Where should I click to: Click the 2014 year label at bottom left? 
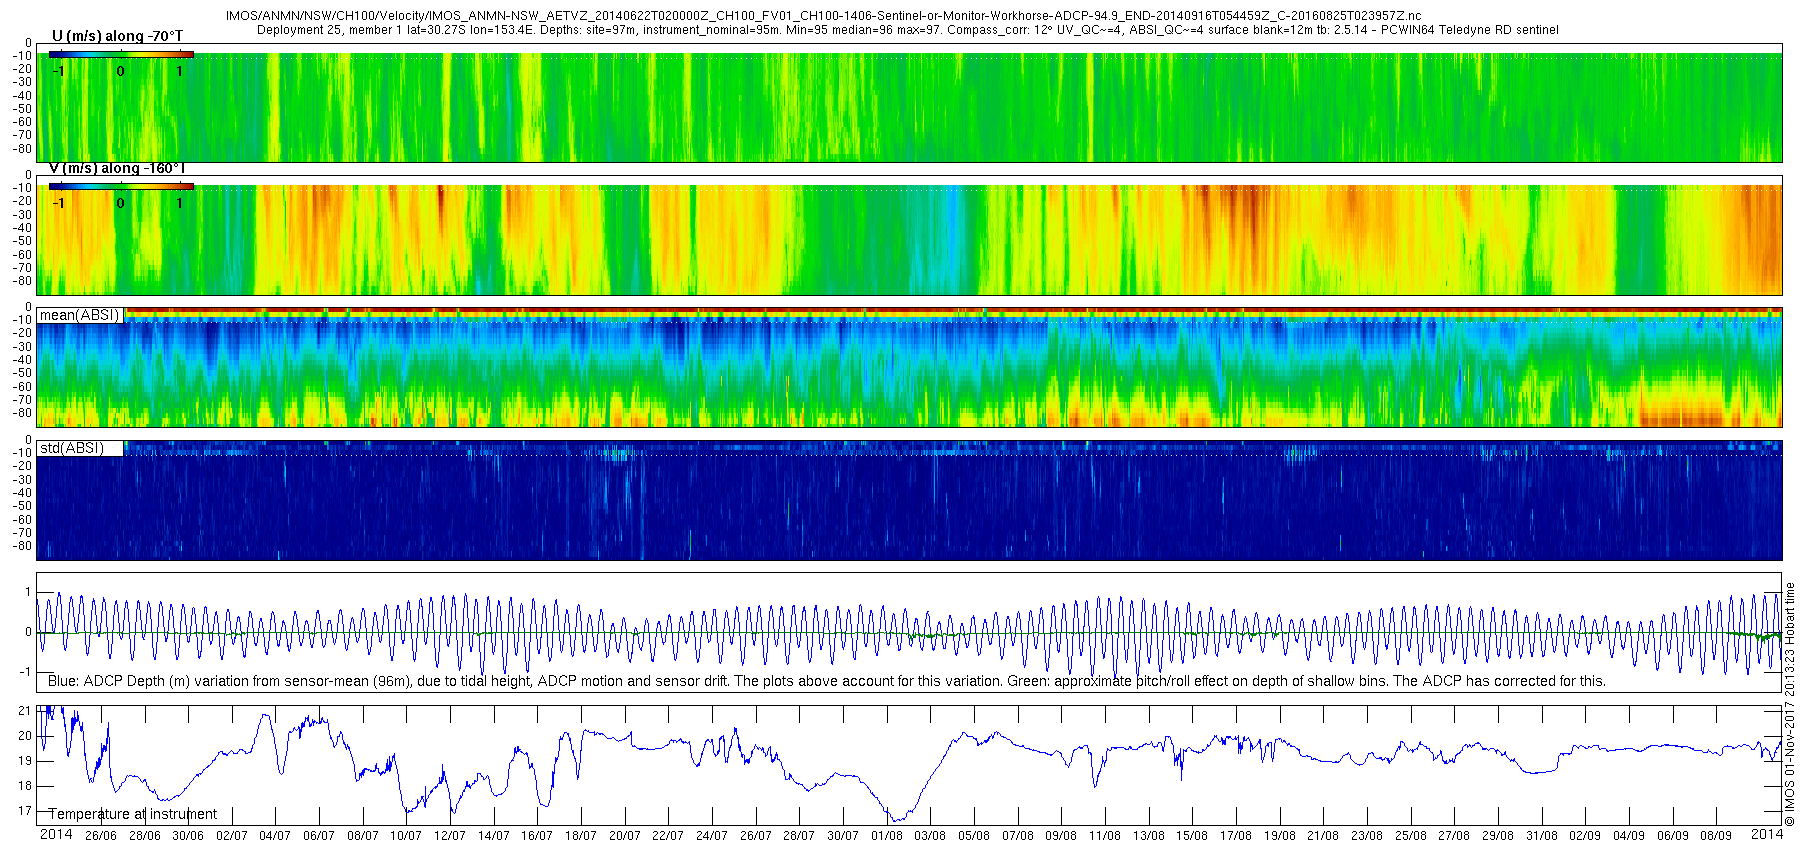56,834
